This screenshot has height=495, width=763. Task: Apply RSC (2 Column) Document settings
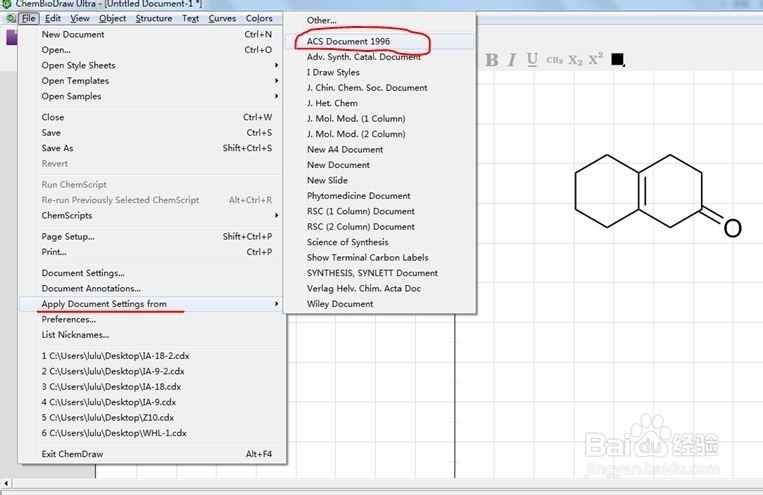click(x=380, y=227)
